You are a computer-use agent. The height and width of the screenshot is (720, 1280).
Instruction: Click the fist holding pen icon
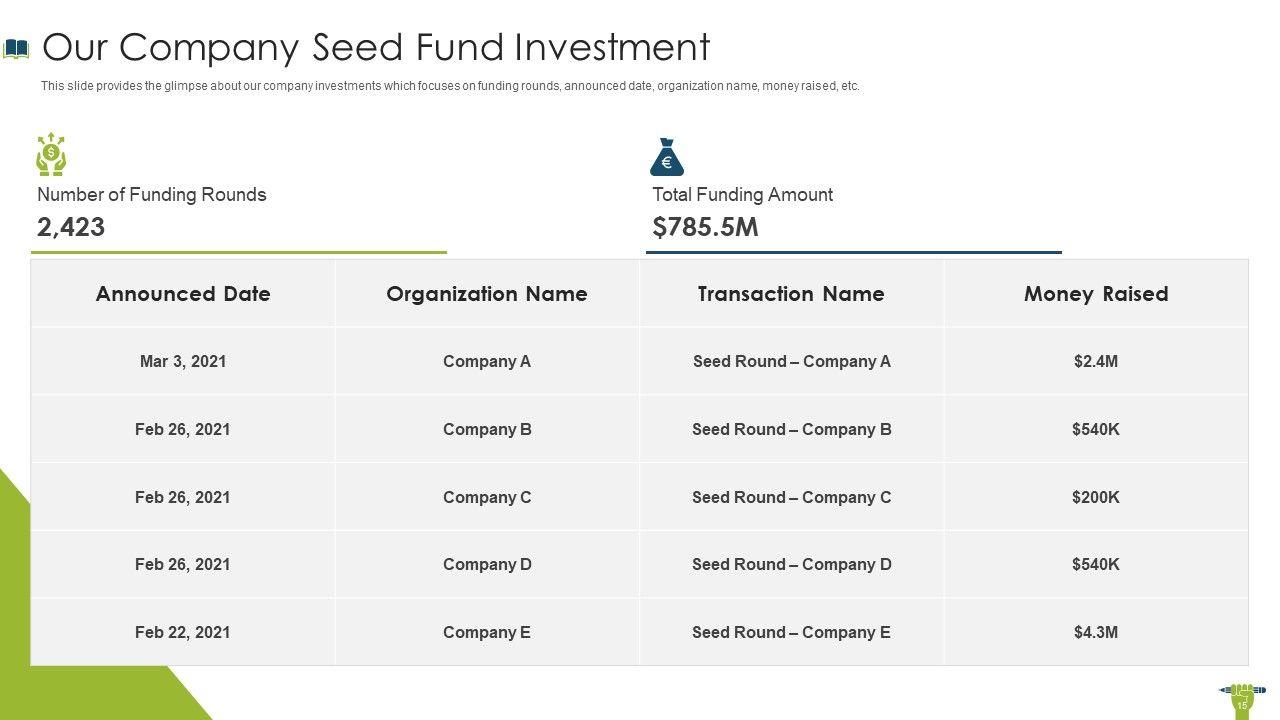[x=1241, y=693]
